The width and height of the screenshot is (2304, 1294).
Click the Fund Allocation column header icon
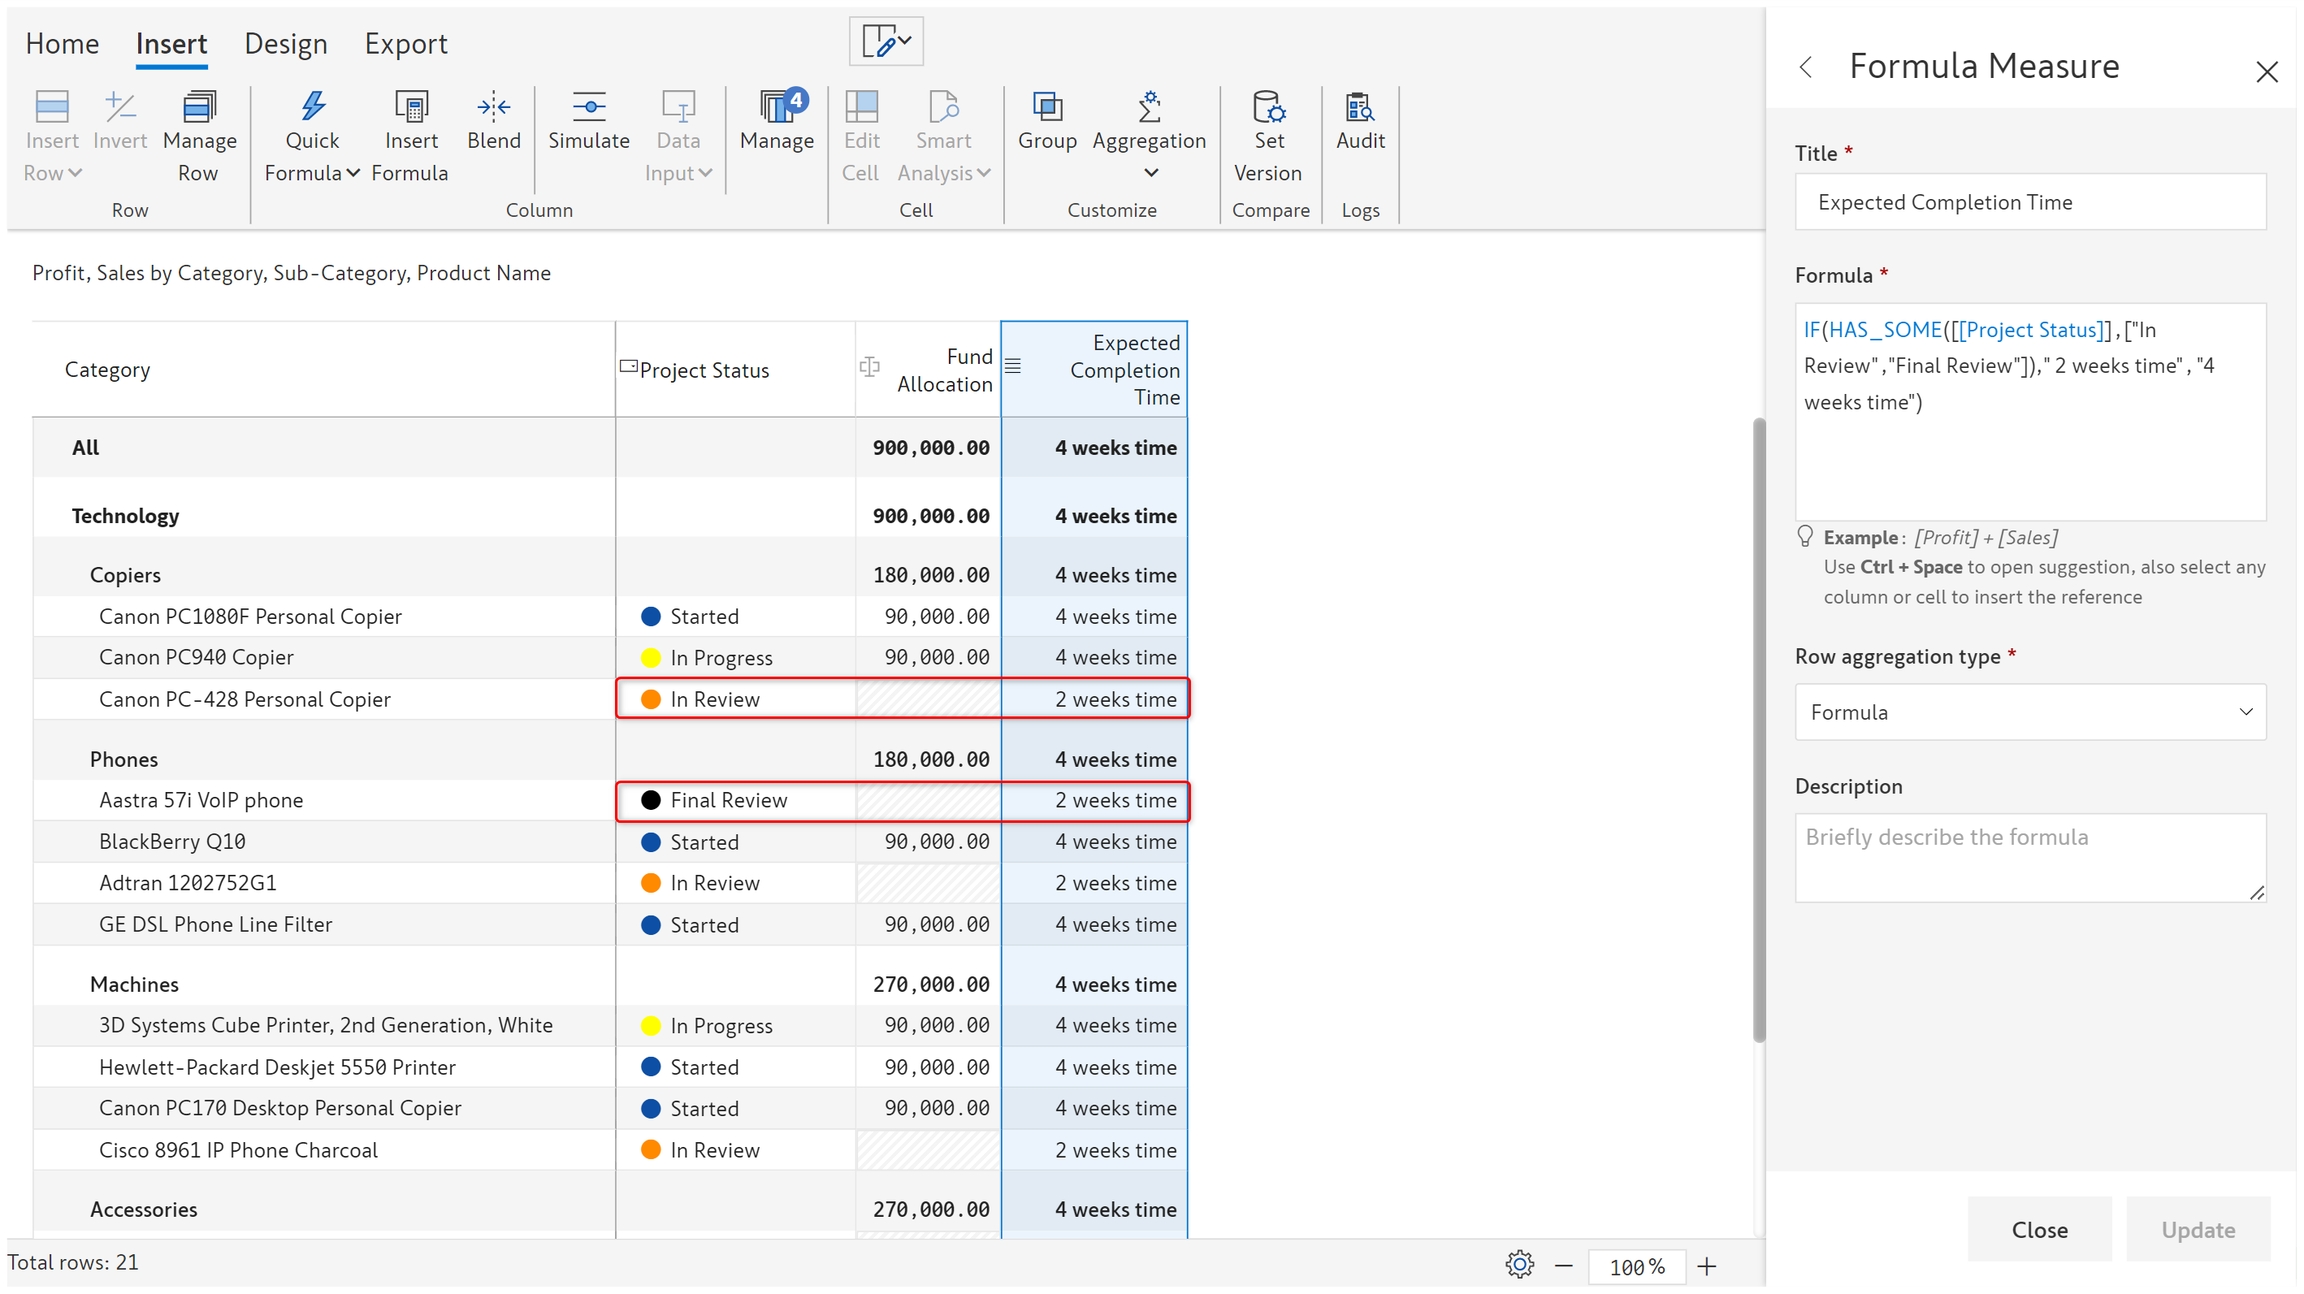[869, 367]
